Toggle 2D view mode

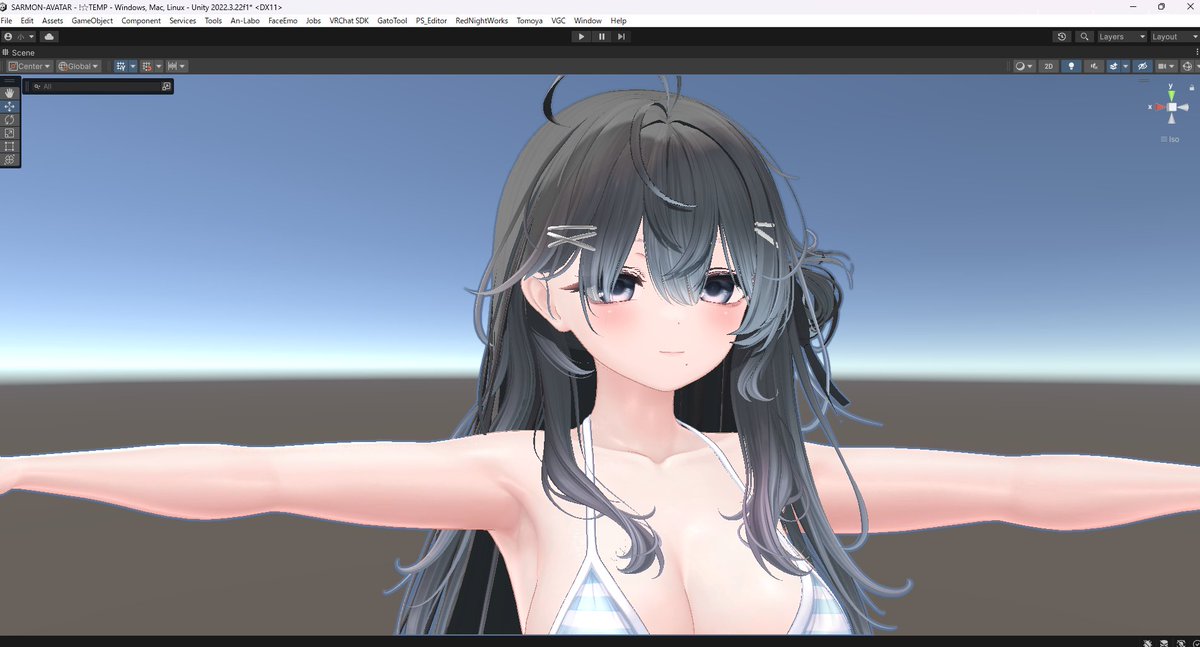pyautogui.click(x=1048, y=65)
